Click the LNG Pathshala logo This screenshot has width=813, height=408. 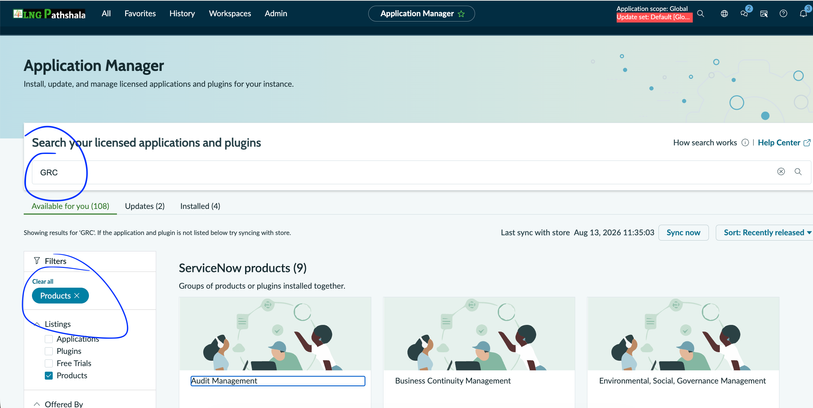pyautogui.click(x=49, y=14)
